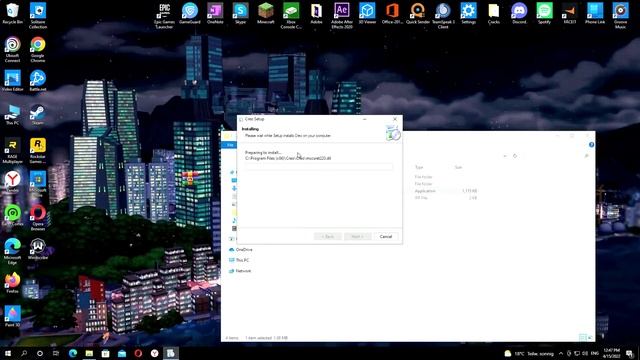Viewport: 640px width, 360px height.
Task: Select the Application row in File Explorer list
Action: pos(445,191)
